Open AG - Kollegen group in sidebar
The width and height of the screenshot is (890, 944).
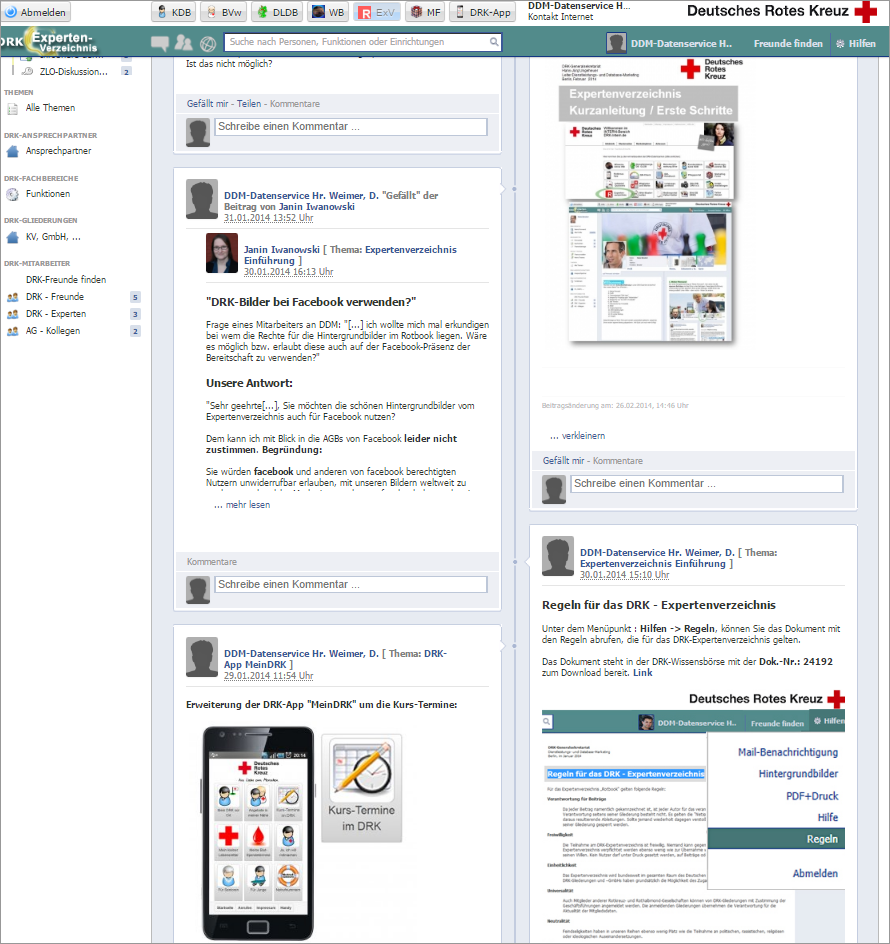coord(53,331)
